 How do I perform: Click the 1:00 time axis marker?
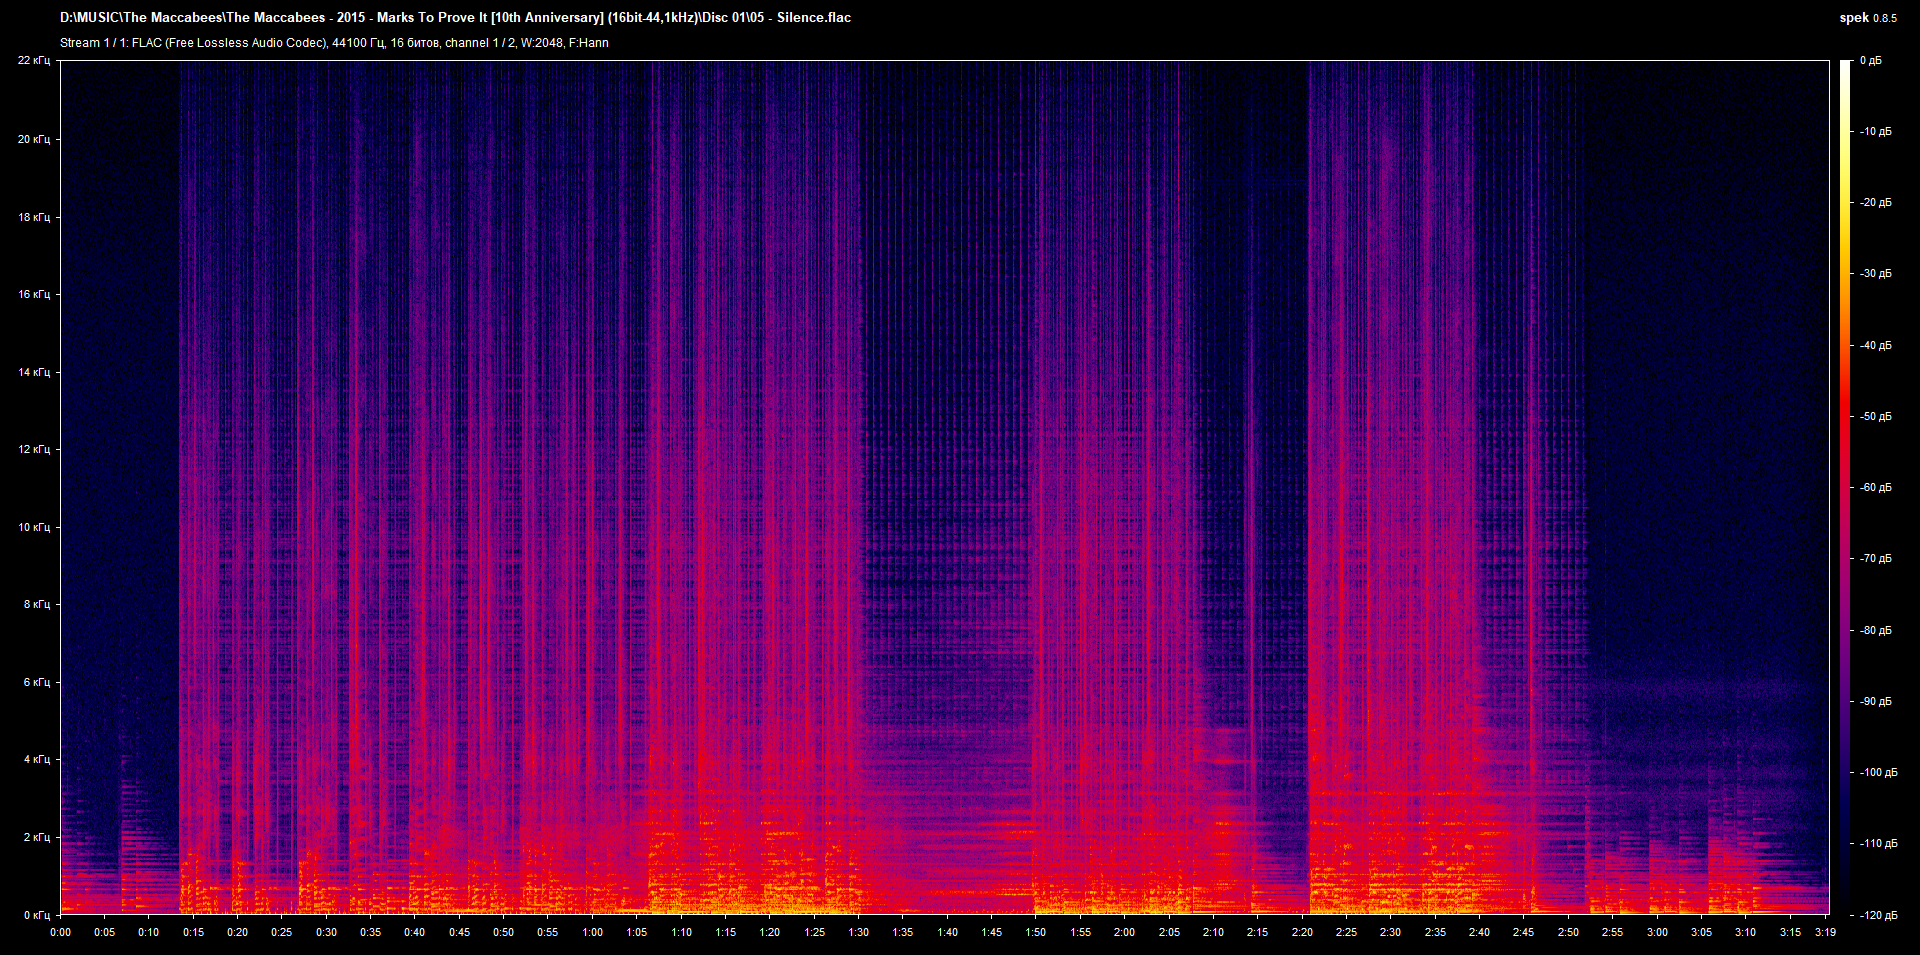pos(592,932)
